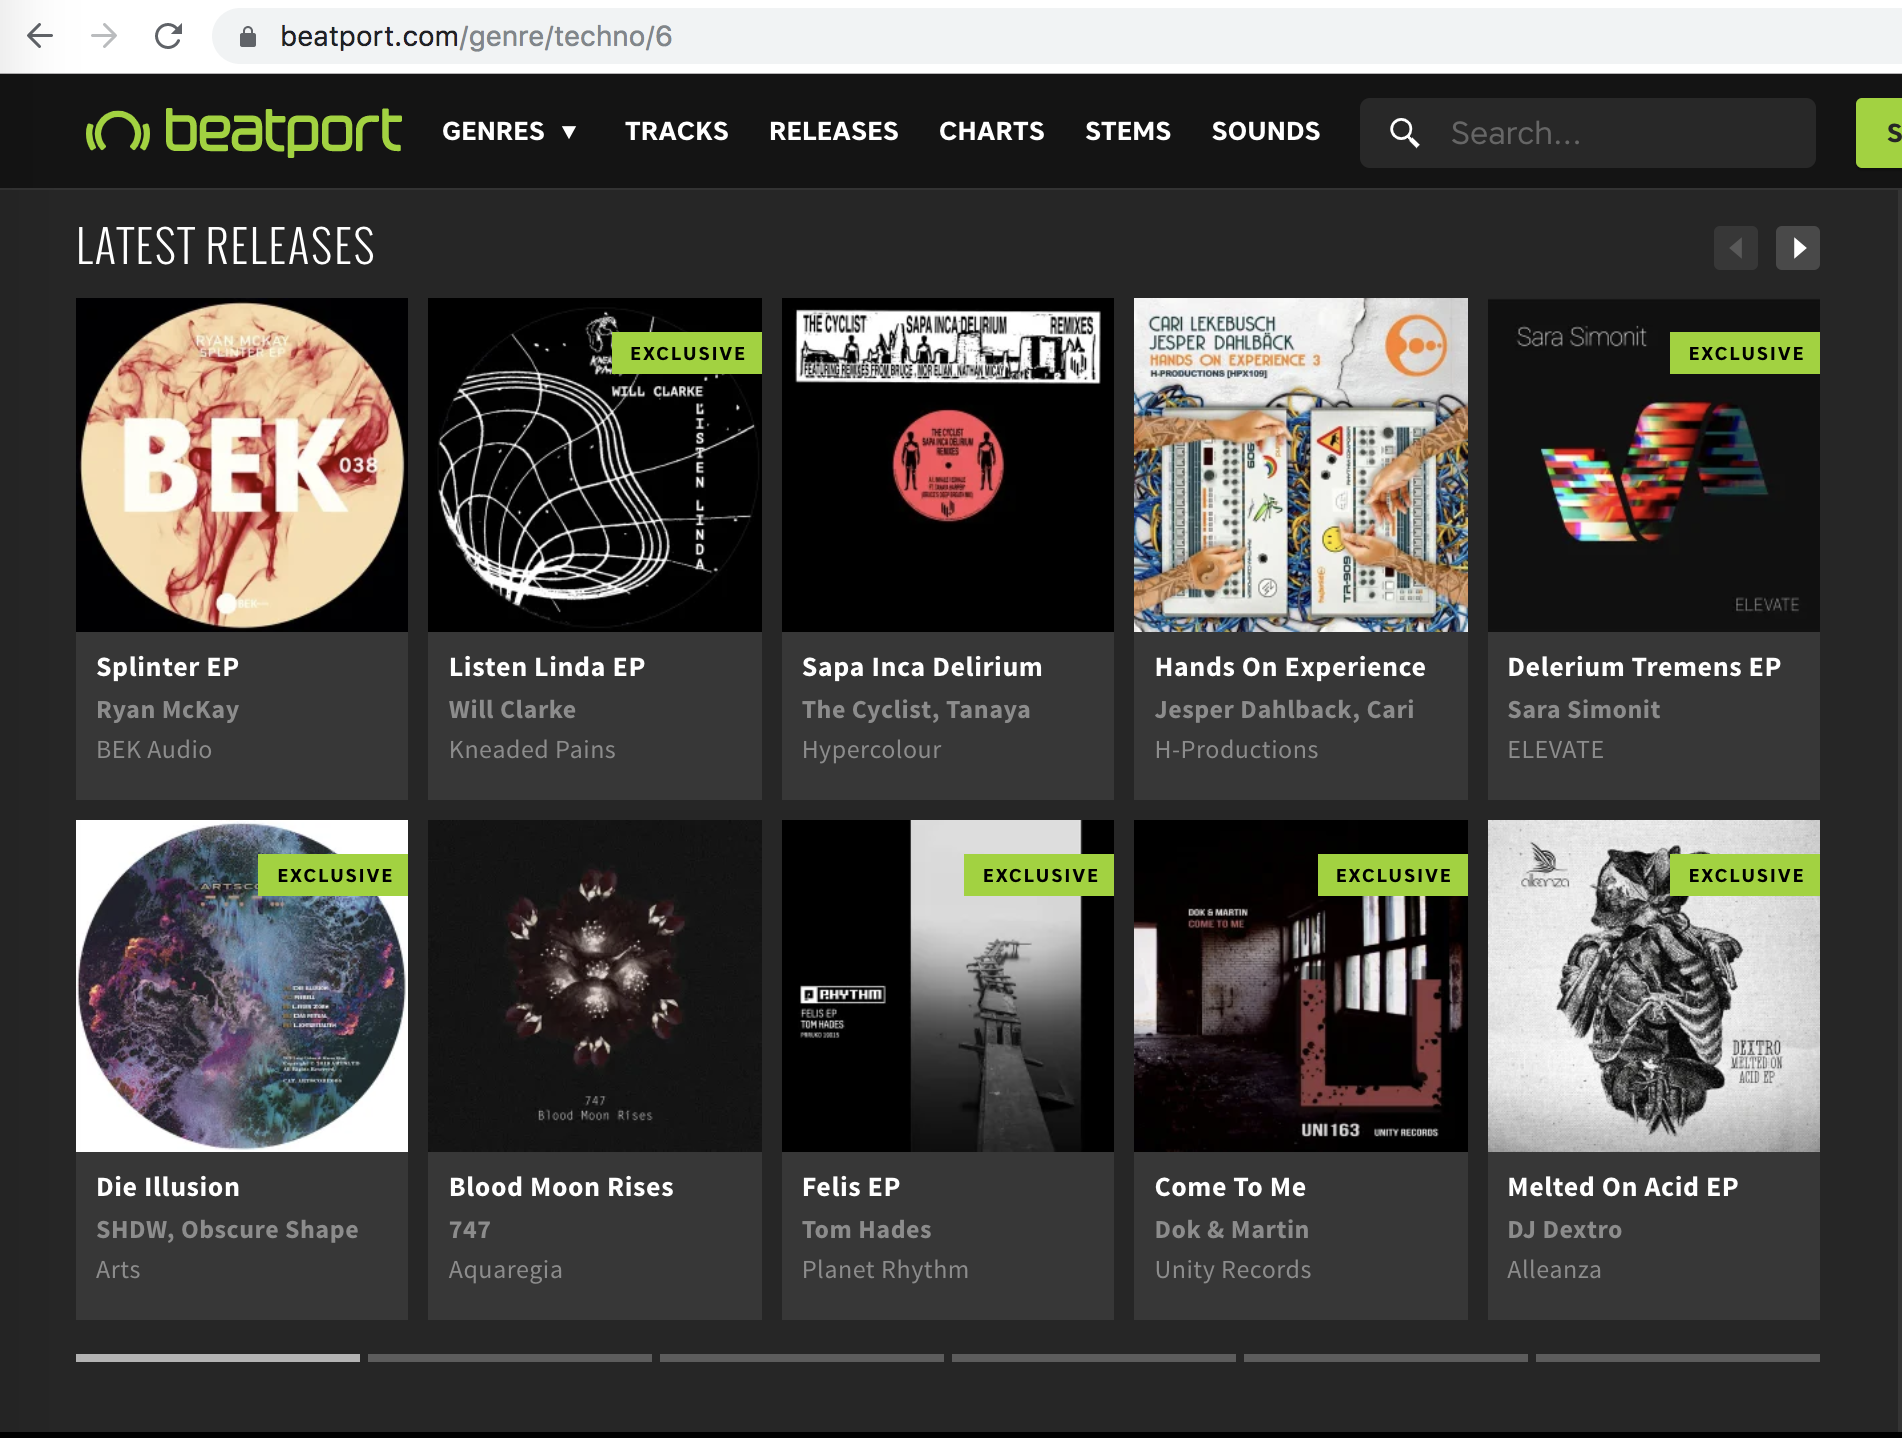
Task: Open label Alleanza
Action: [x=1555, y=1270]
